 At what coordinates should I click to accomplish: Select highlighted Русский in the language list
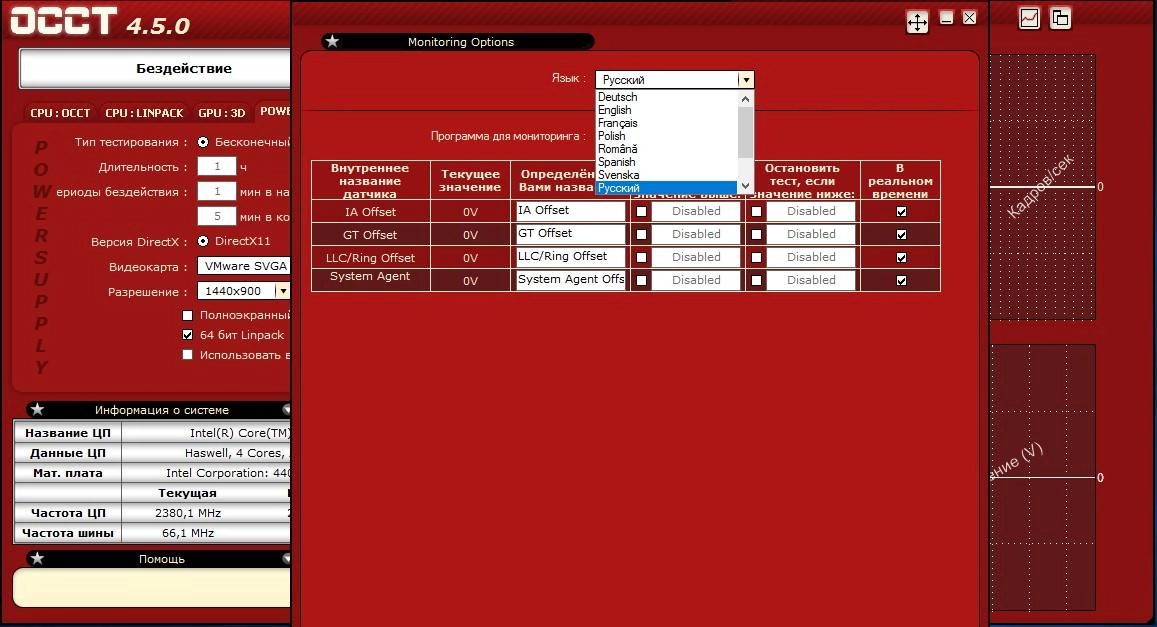coord(667,188)
